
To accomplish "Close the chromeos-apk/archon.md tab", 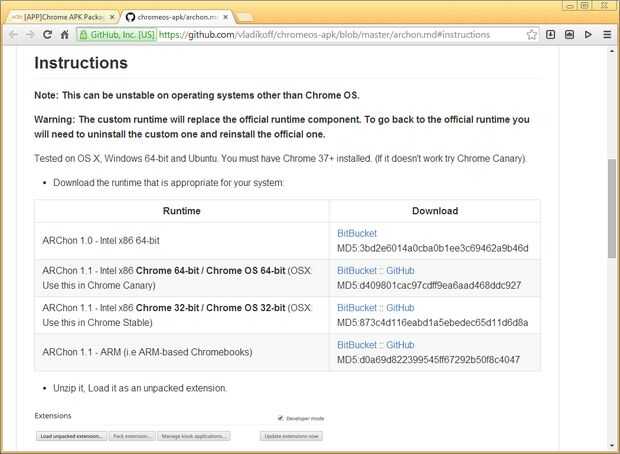I will pyautogui.click(x=225, y=17).
